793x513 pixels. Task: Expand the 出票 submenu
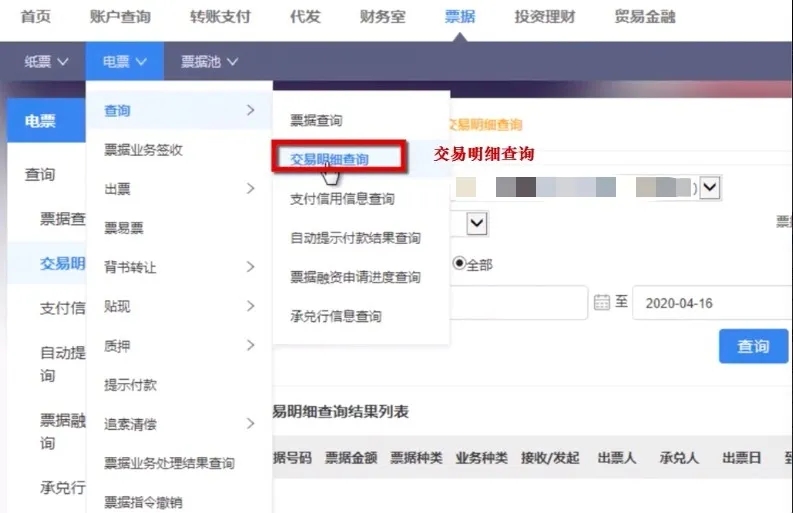pos(179,189)
